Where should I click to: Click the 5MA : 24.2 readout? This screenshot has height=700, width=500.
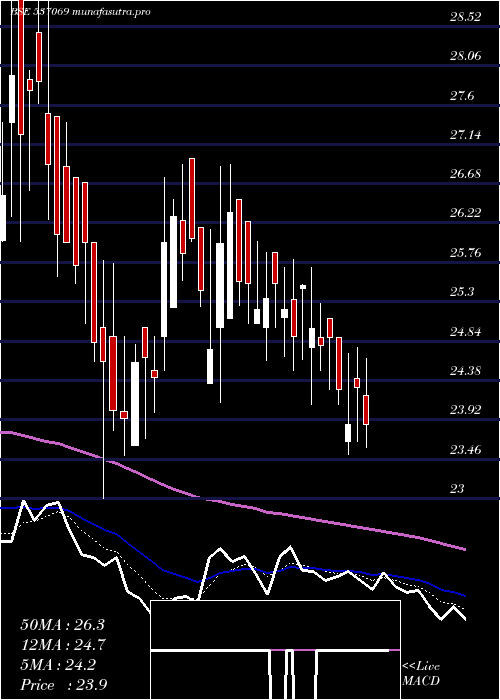point(58,665)
